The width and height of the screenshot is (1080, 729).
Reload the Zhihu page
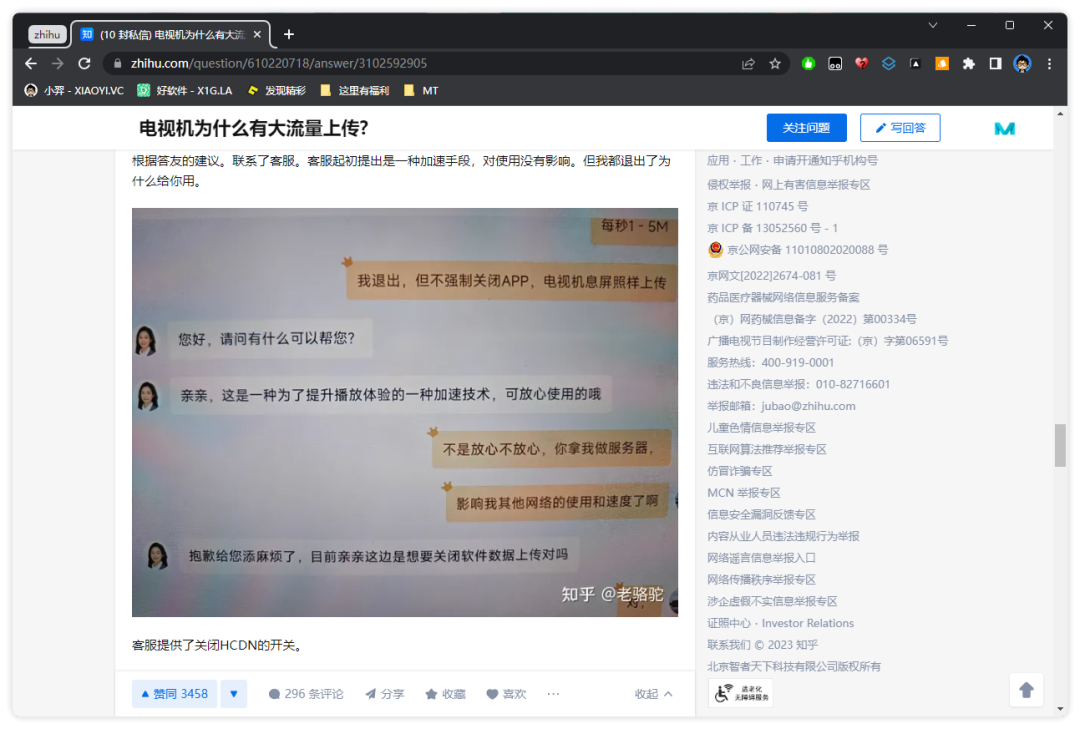tap(84, 63)
